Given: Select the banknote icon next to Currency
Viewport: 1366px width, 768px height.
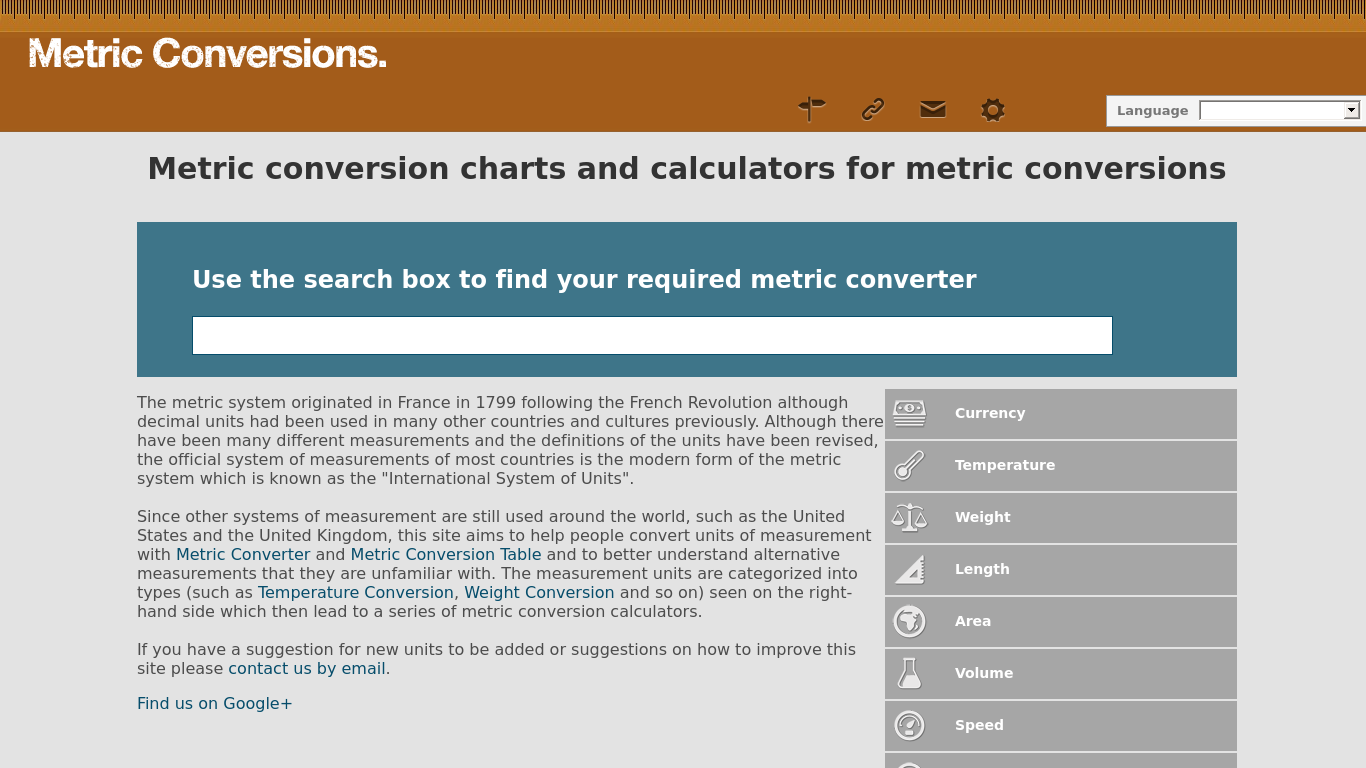Looking at the screenshot, I should pyautogui.click(x=910, y=413).
